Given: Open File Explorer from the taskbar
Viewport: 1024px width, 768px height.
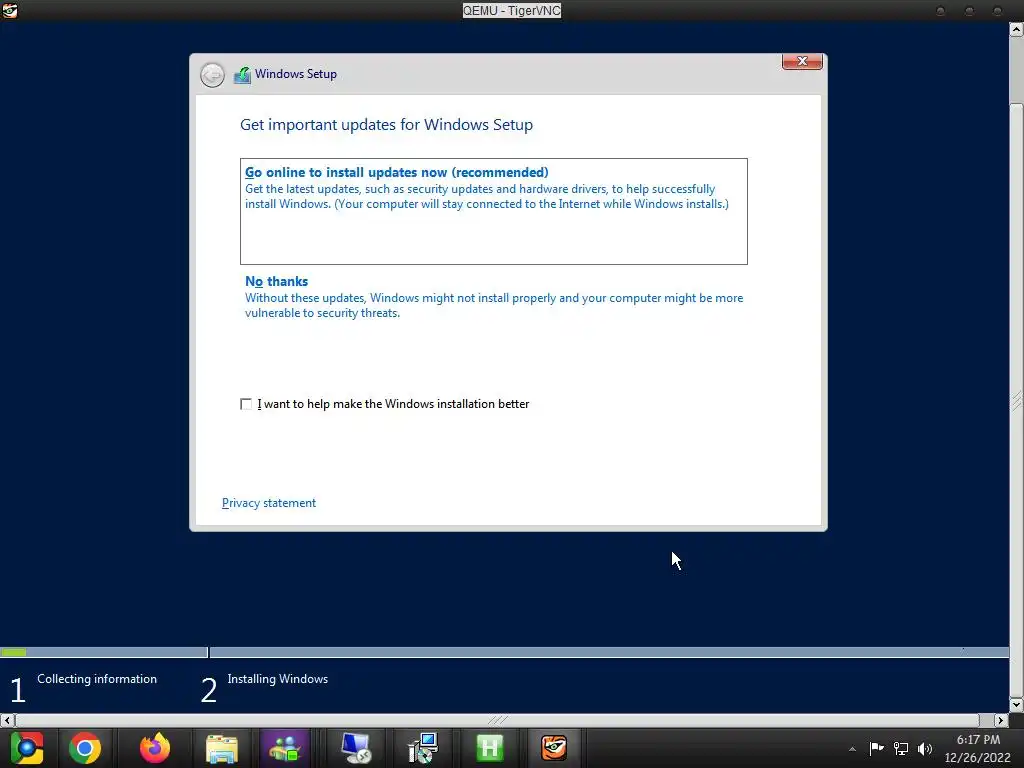Looking at the screenshot, I should tap(222, 748).
